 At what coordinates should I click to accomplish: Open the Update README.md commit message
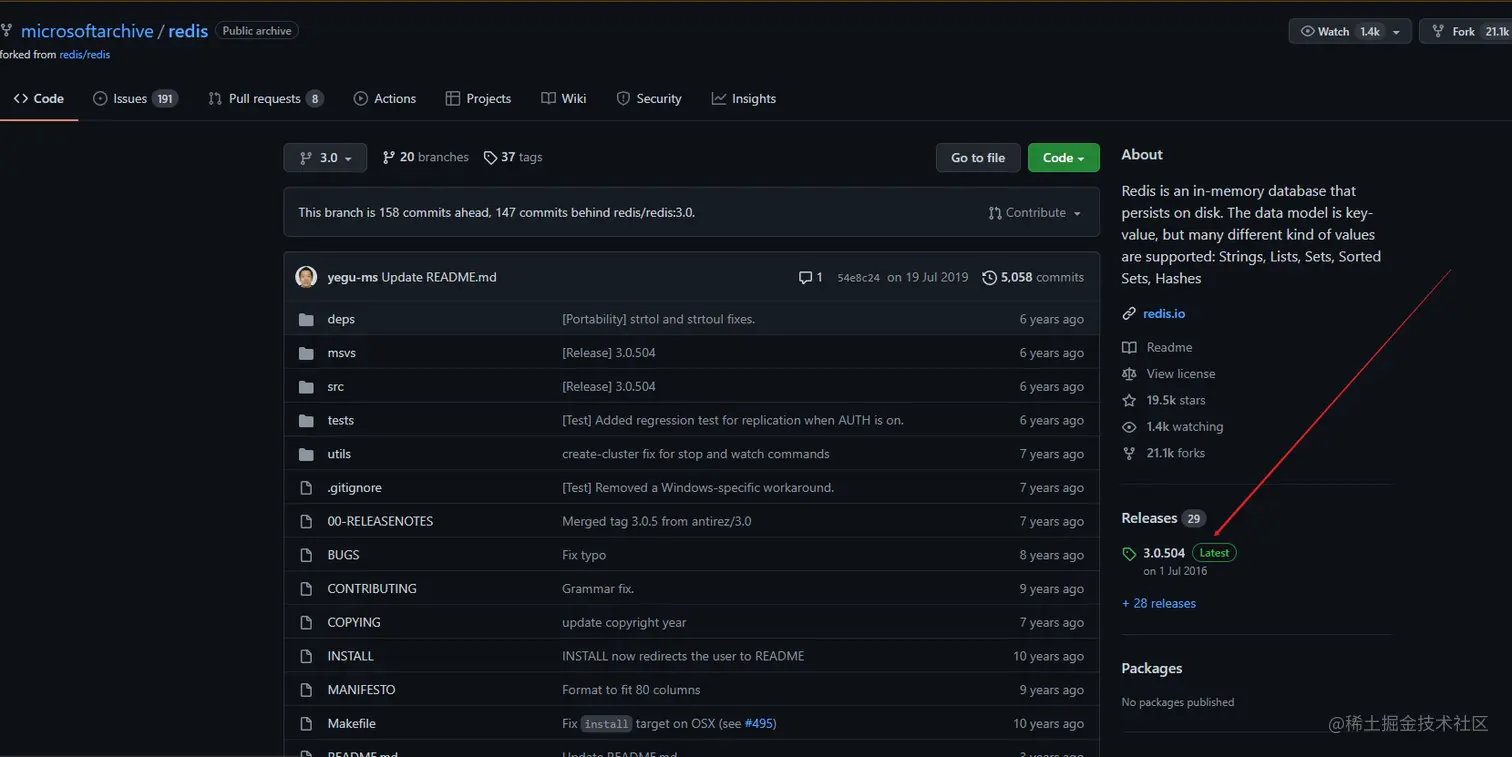[439, 277]
